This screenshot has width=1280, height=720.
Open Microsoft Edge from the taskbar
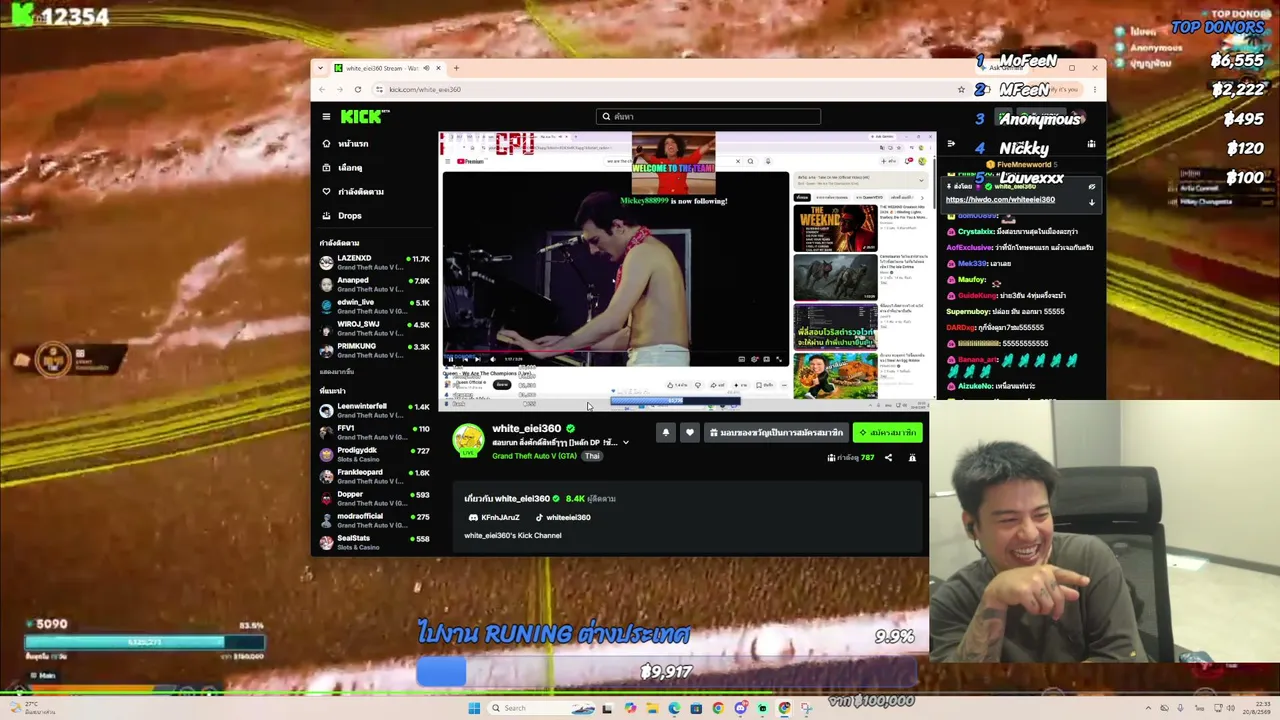pos(674,708)
